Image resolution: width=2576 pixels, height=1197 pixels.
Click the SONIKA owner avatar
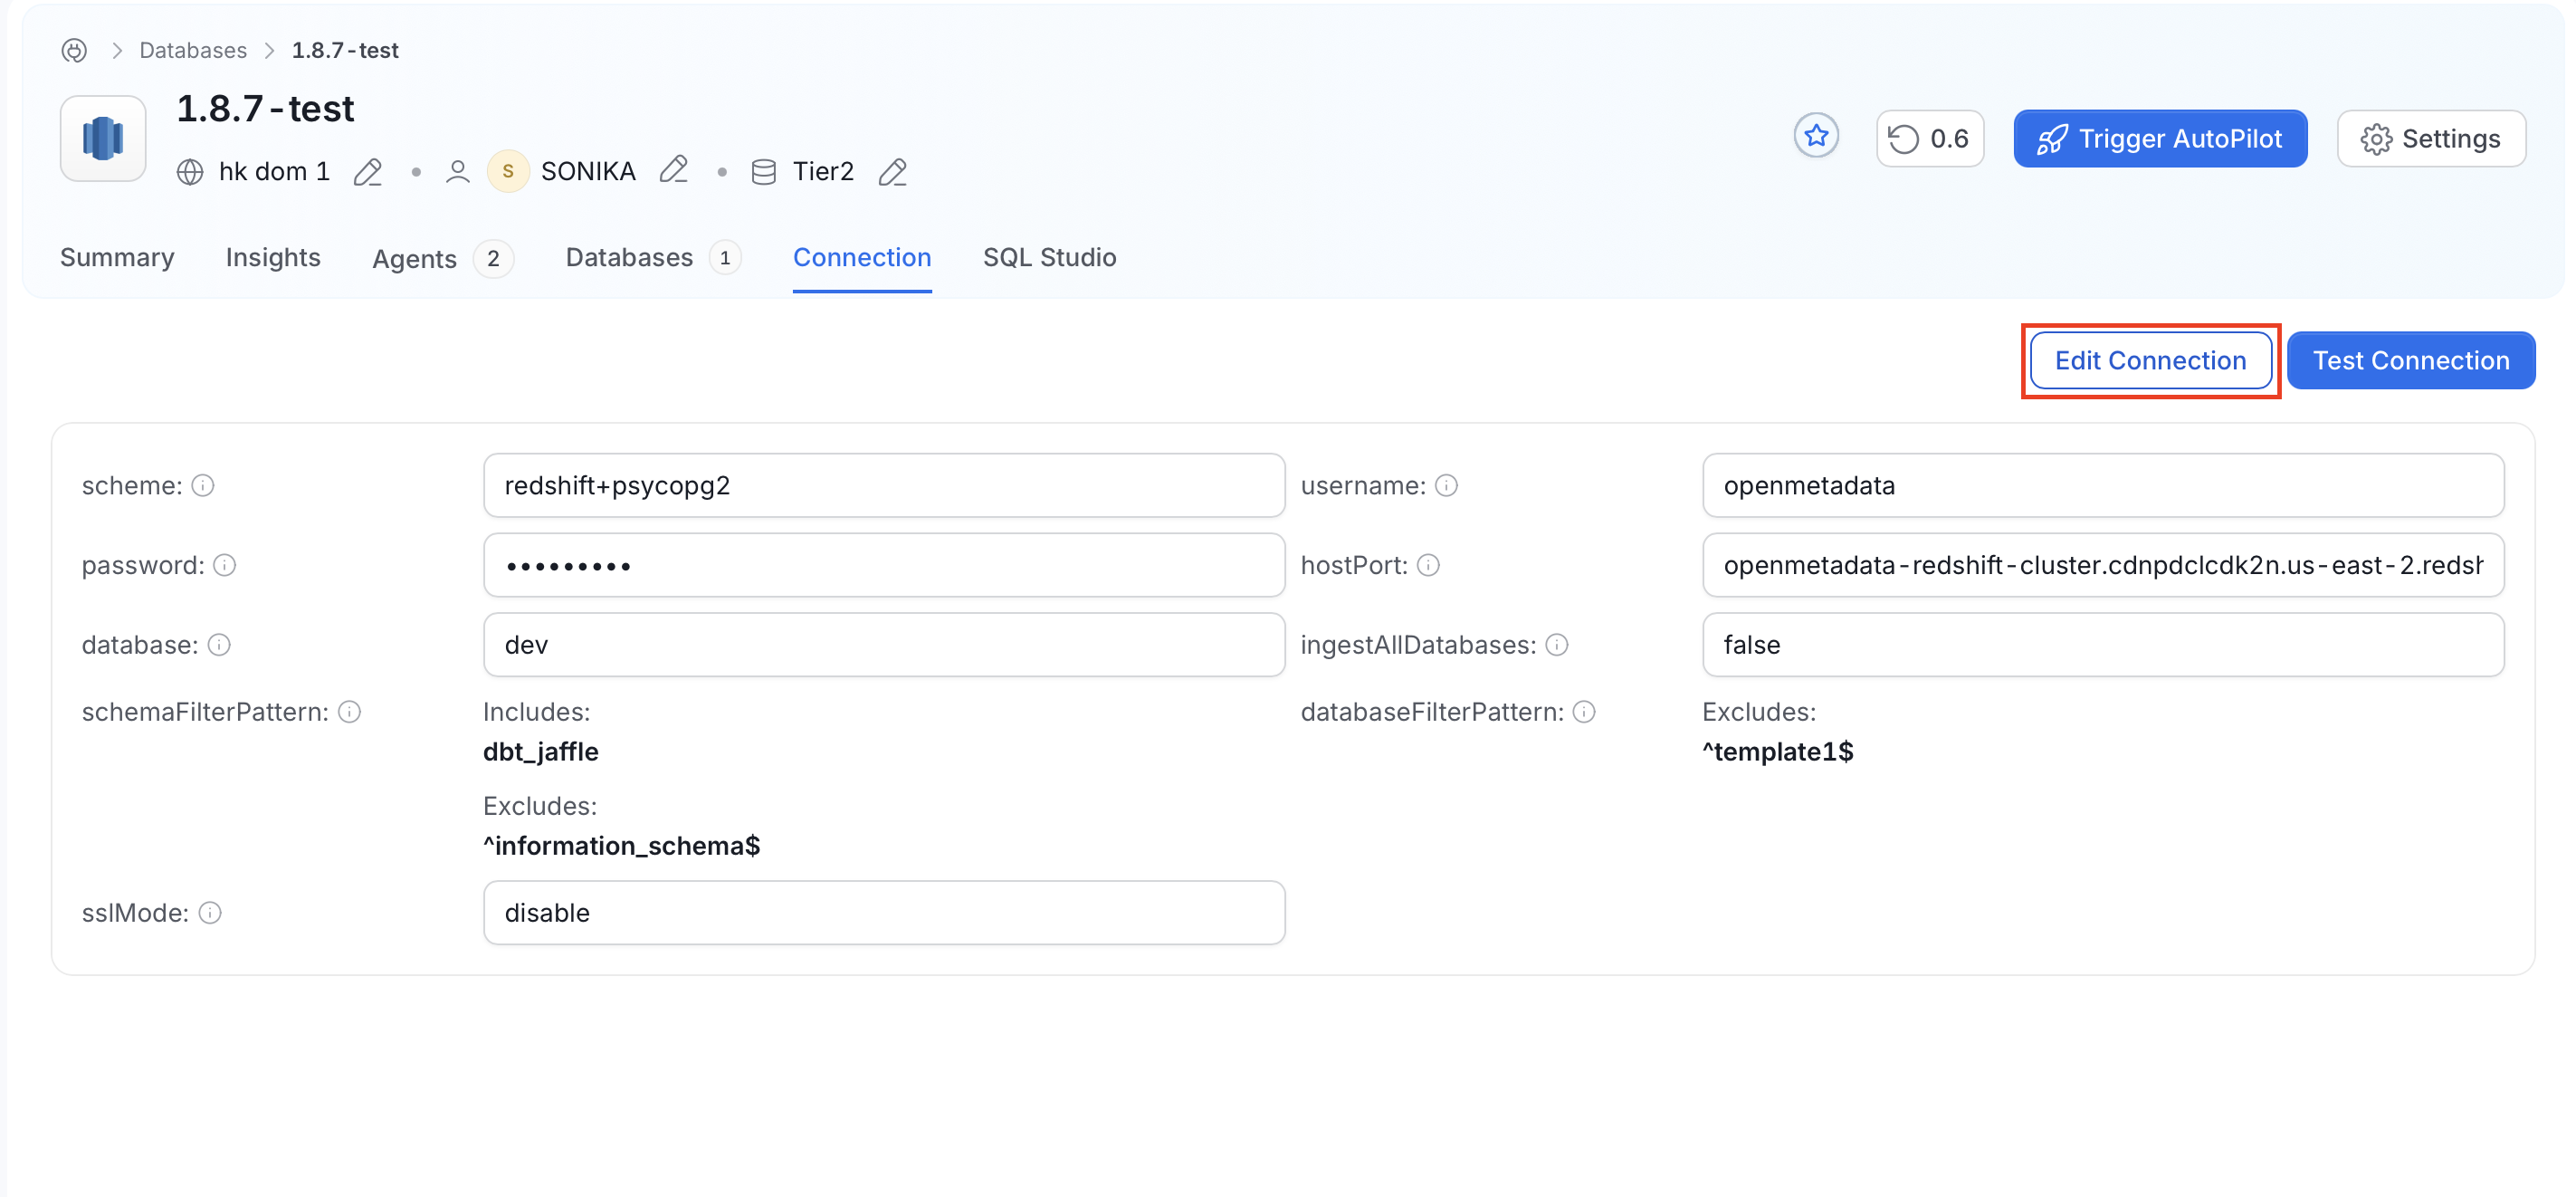point(508,172)
